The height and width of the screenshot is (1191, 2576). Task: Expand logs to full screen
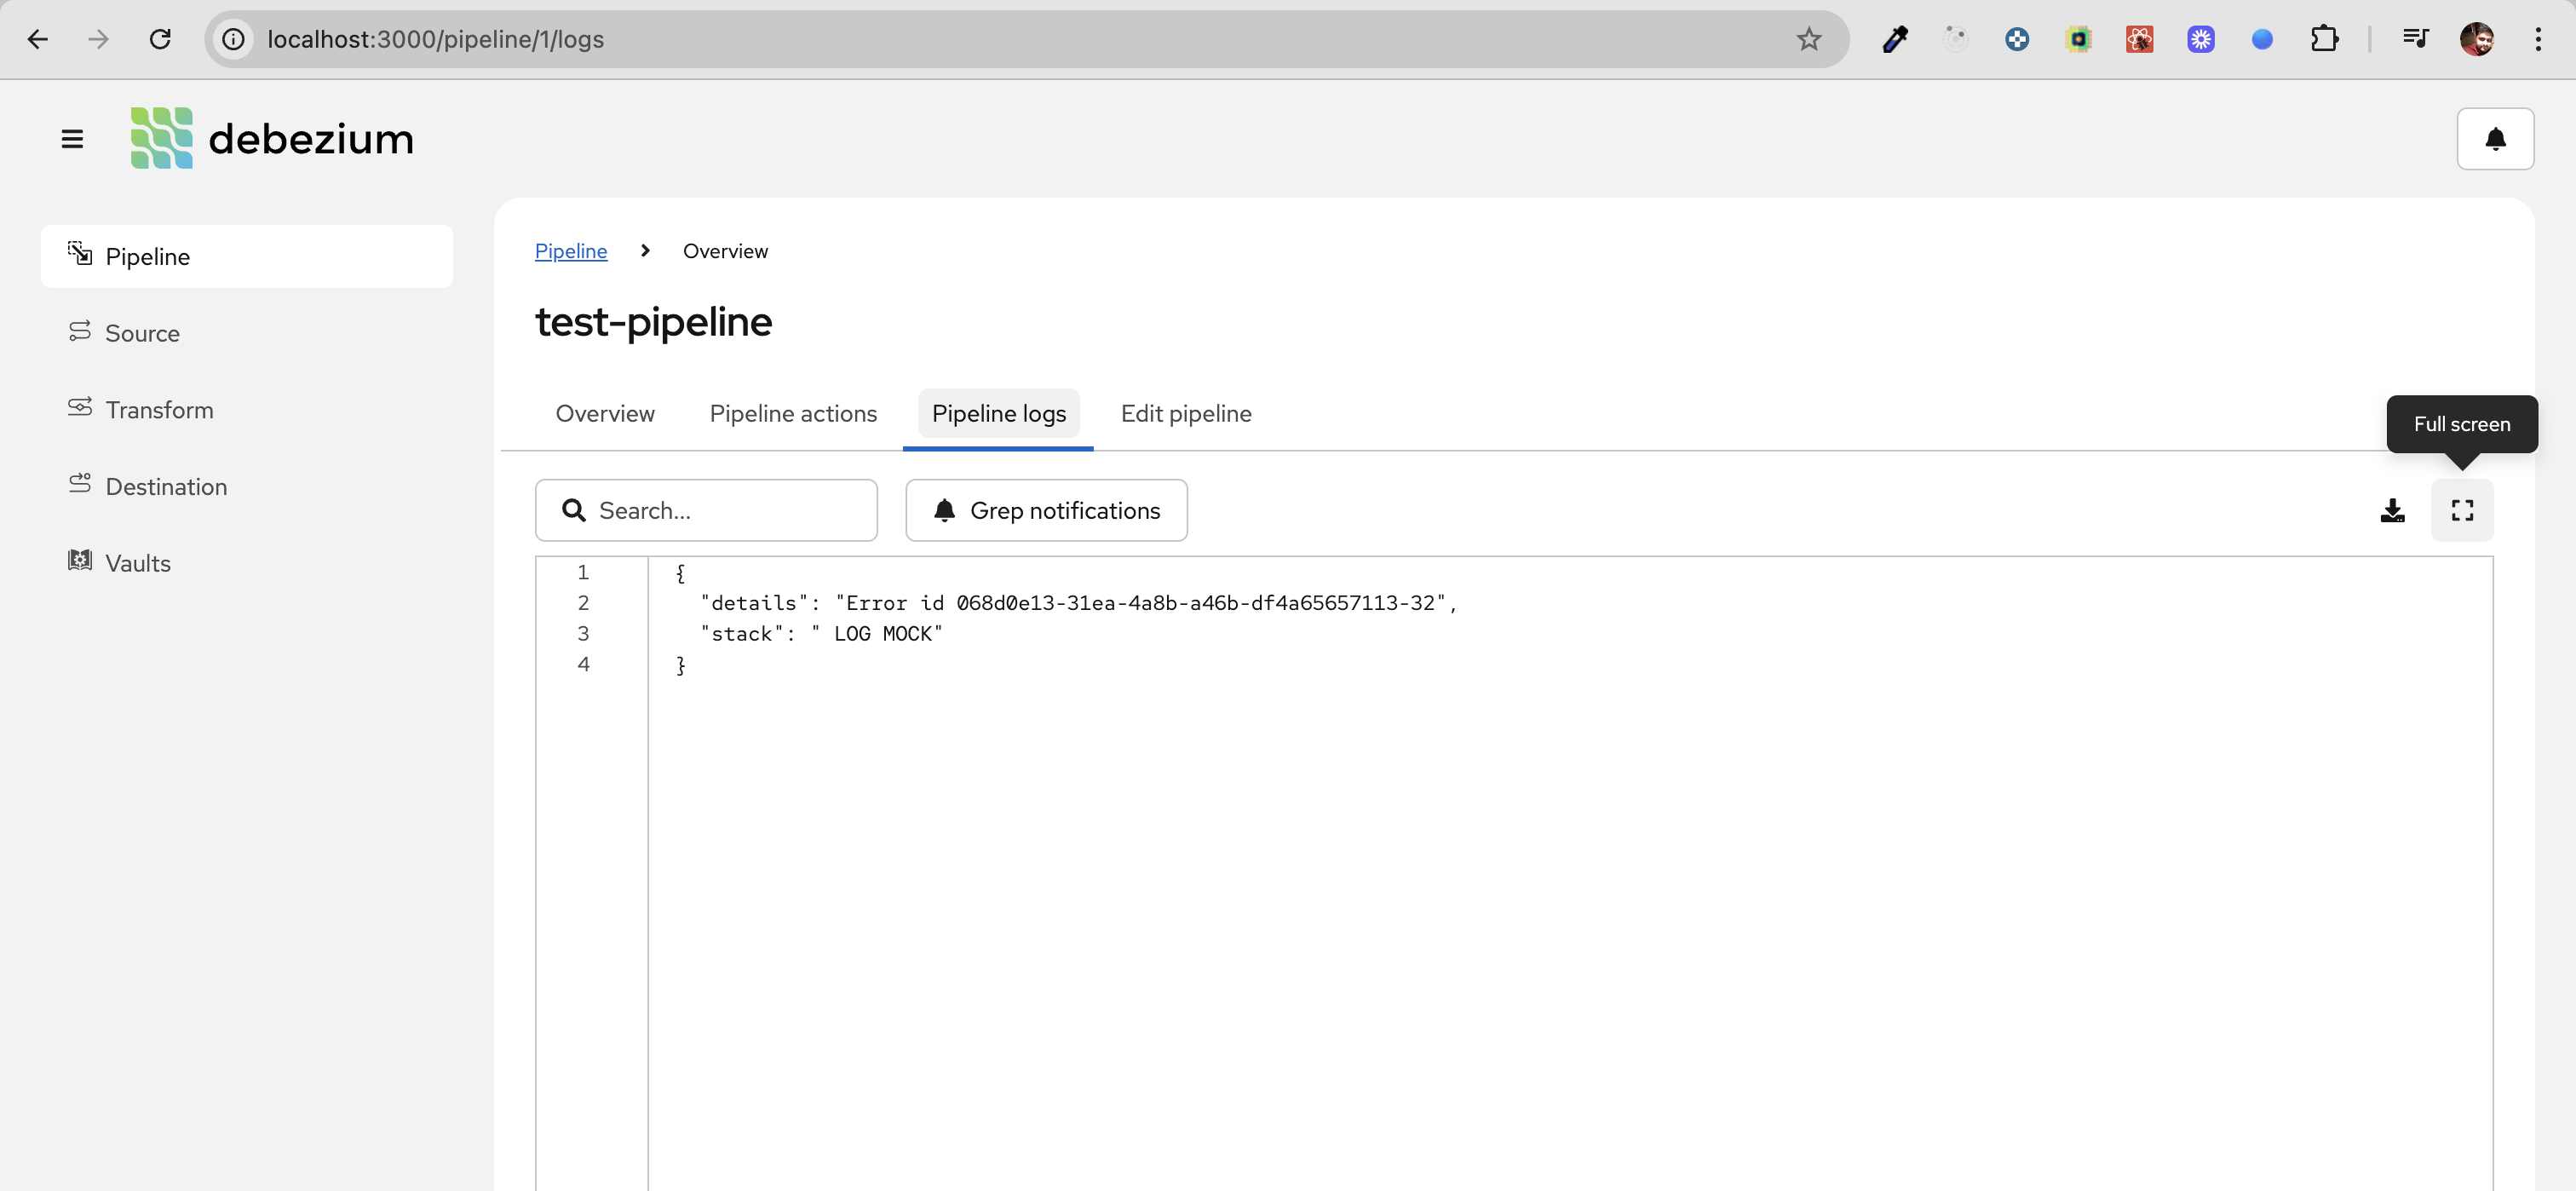click(x=2461, y=511)
